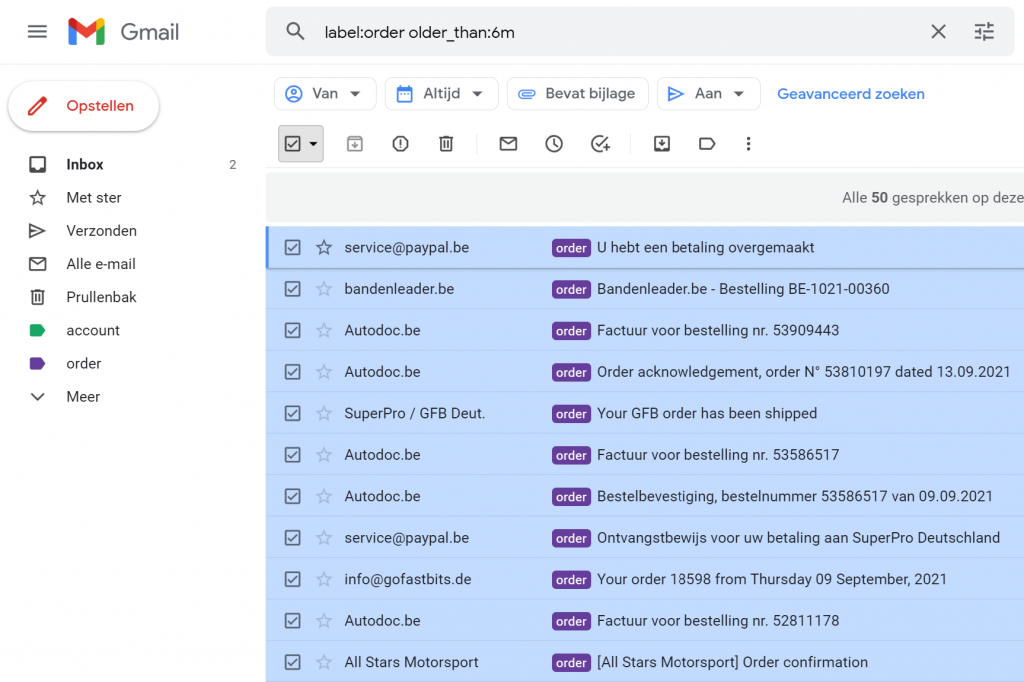
Task: Star the service@paypal.be betaling overgemaakt email
Action: (x=324, y=248)
